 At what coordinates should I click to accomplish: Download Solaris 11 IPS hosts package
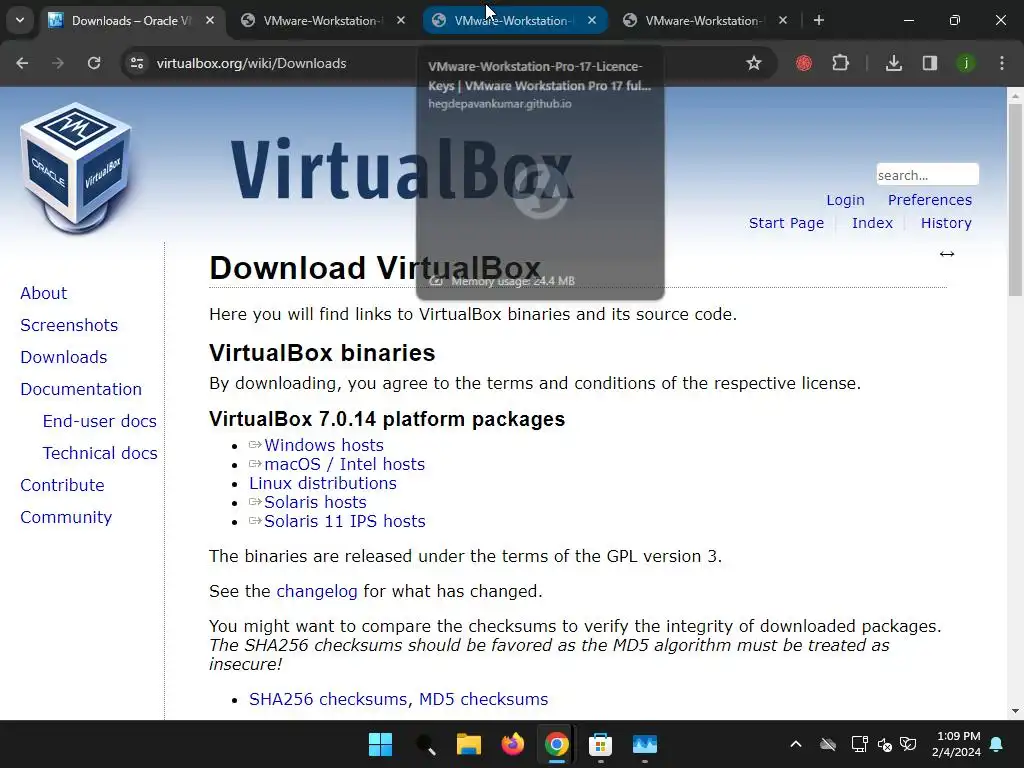(x=344, y=521)
